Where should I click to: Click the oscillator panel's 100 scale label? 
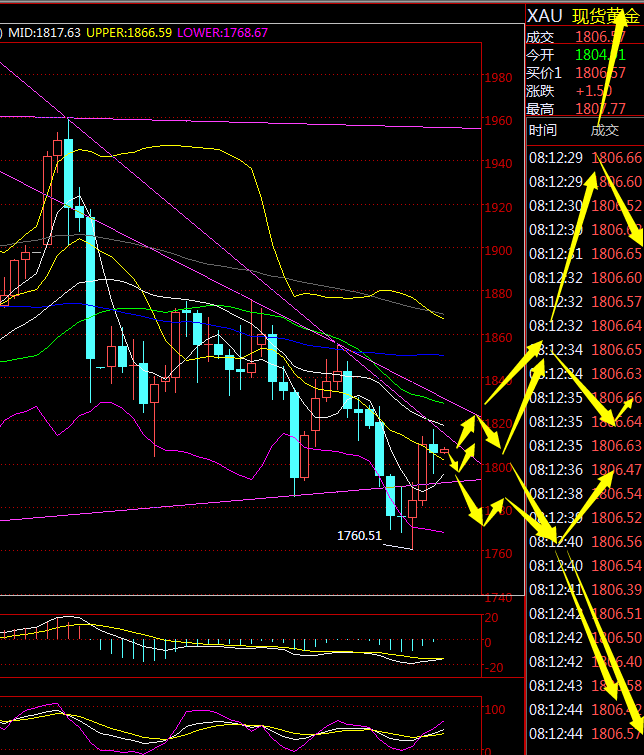point(497,709)
